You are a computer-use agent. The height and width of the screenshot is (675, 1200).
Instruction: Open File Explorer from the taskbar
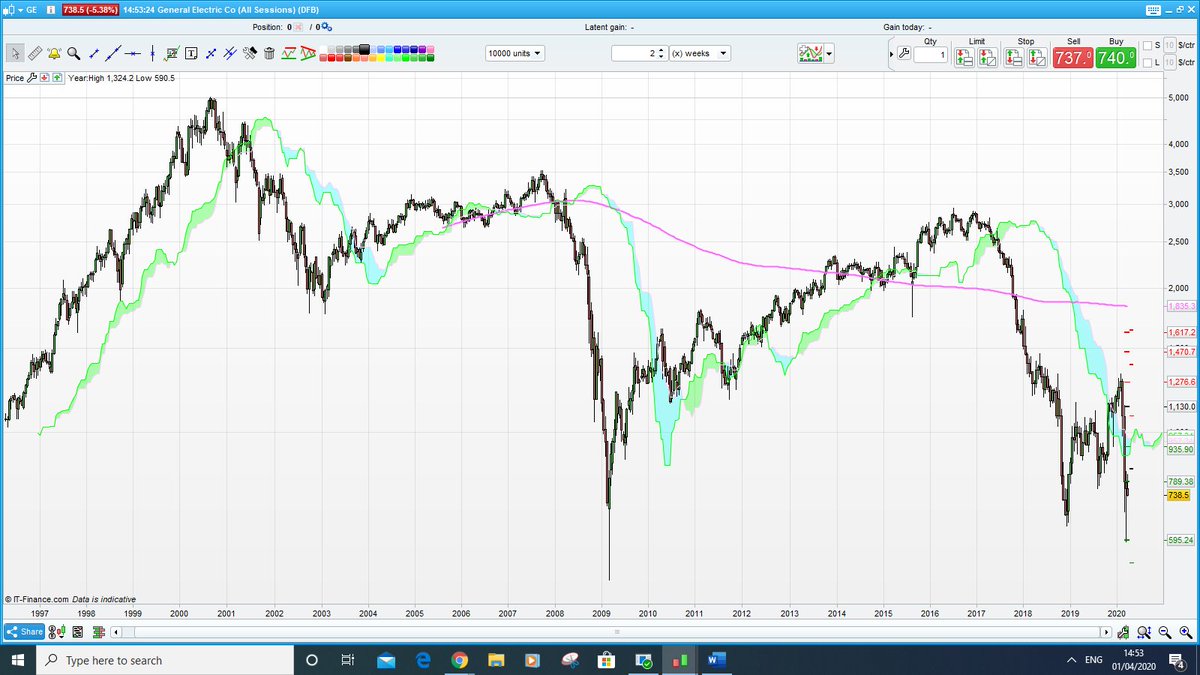tap(496, 660)
